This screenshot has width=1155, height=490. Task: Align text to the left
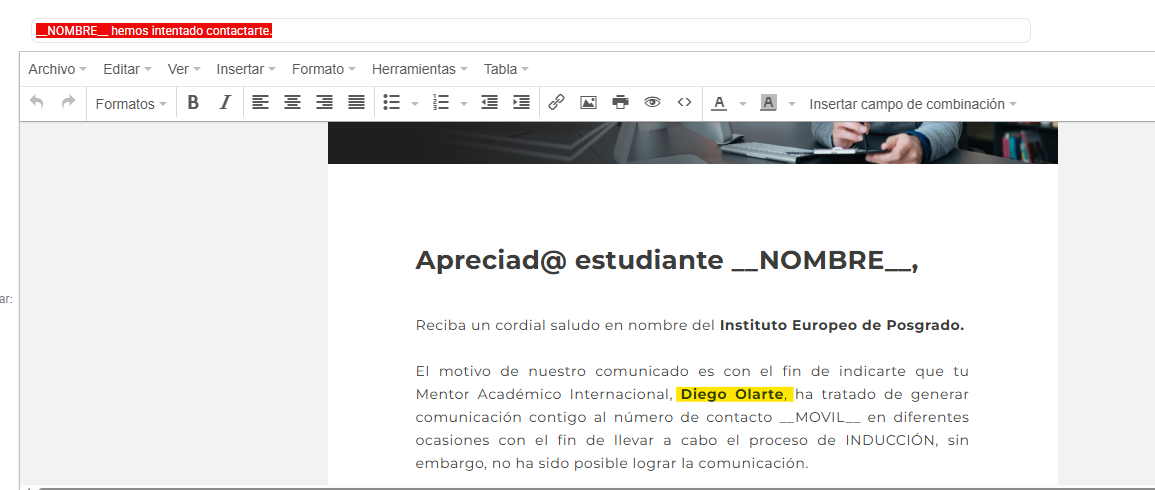click(260, 103)
